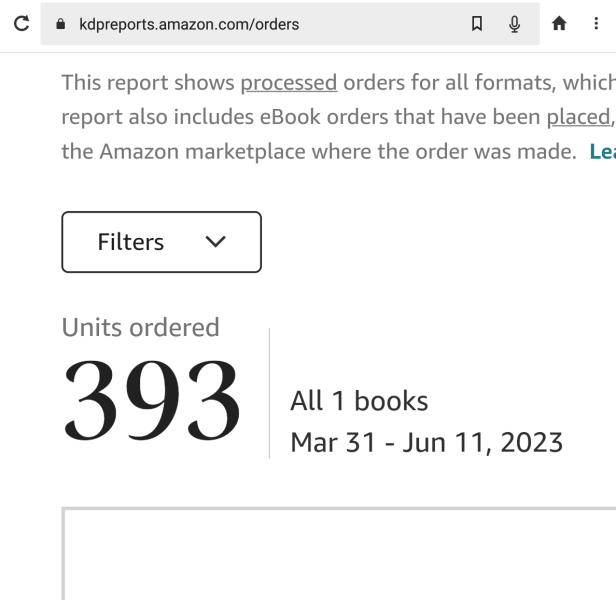Click the Mar 31 - Jun 11, 2023 date range

(x=426, y=441)
